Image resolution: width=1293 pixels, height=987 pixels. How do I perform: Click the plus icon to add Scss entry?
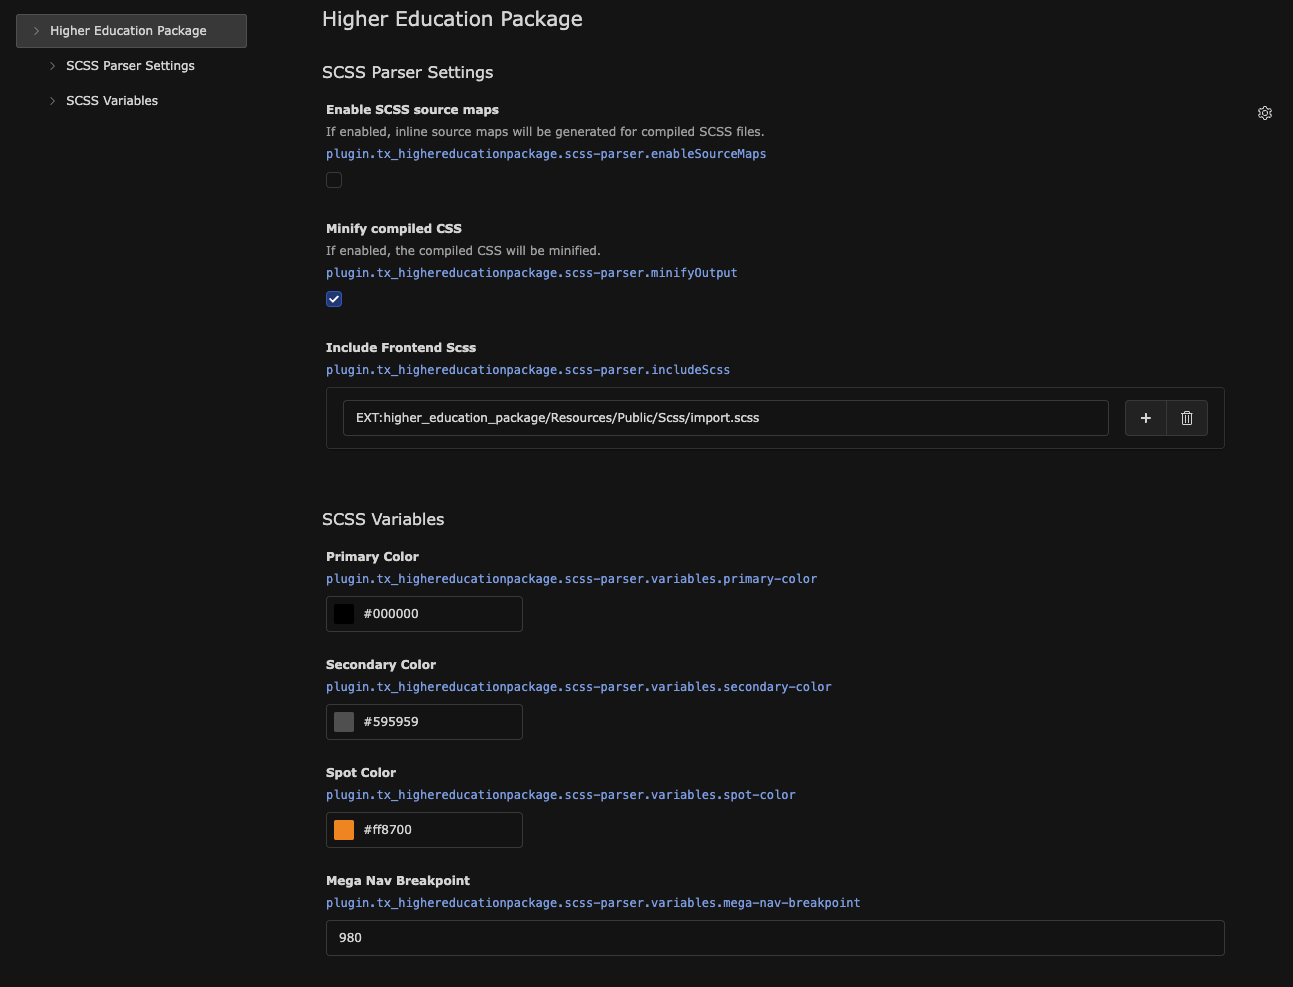pyautogui.click(x=1145, y=418)
